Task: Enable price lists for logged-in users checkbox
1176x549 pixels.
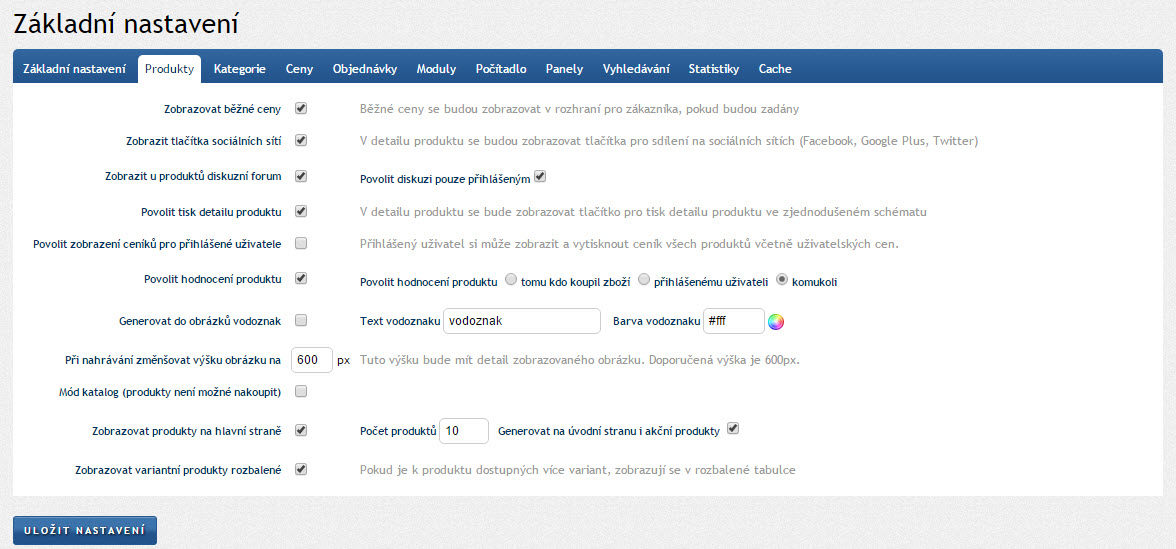Action: click(301, 243)
